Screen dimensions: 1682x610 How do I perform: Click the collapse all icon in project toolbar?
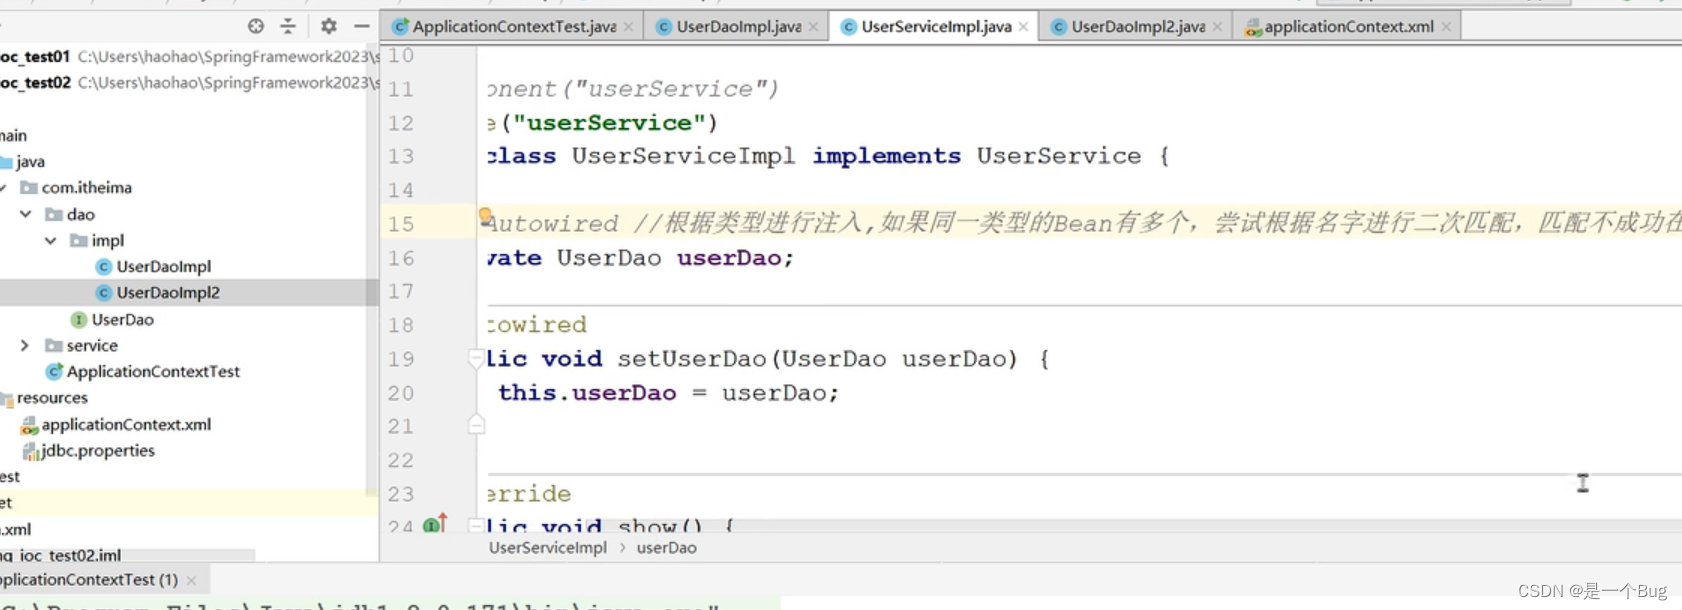pyautogui.click(x=288, y=26)
